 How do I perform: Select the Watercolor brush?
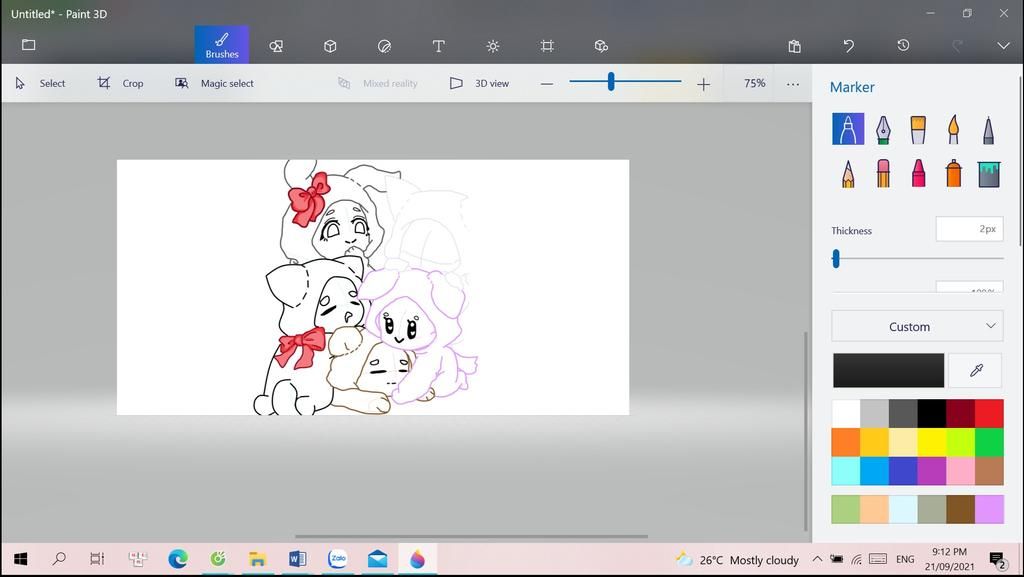tap(953, 129)
